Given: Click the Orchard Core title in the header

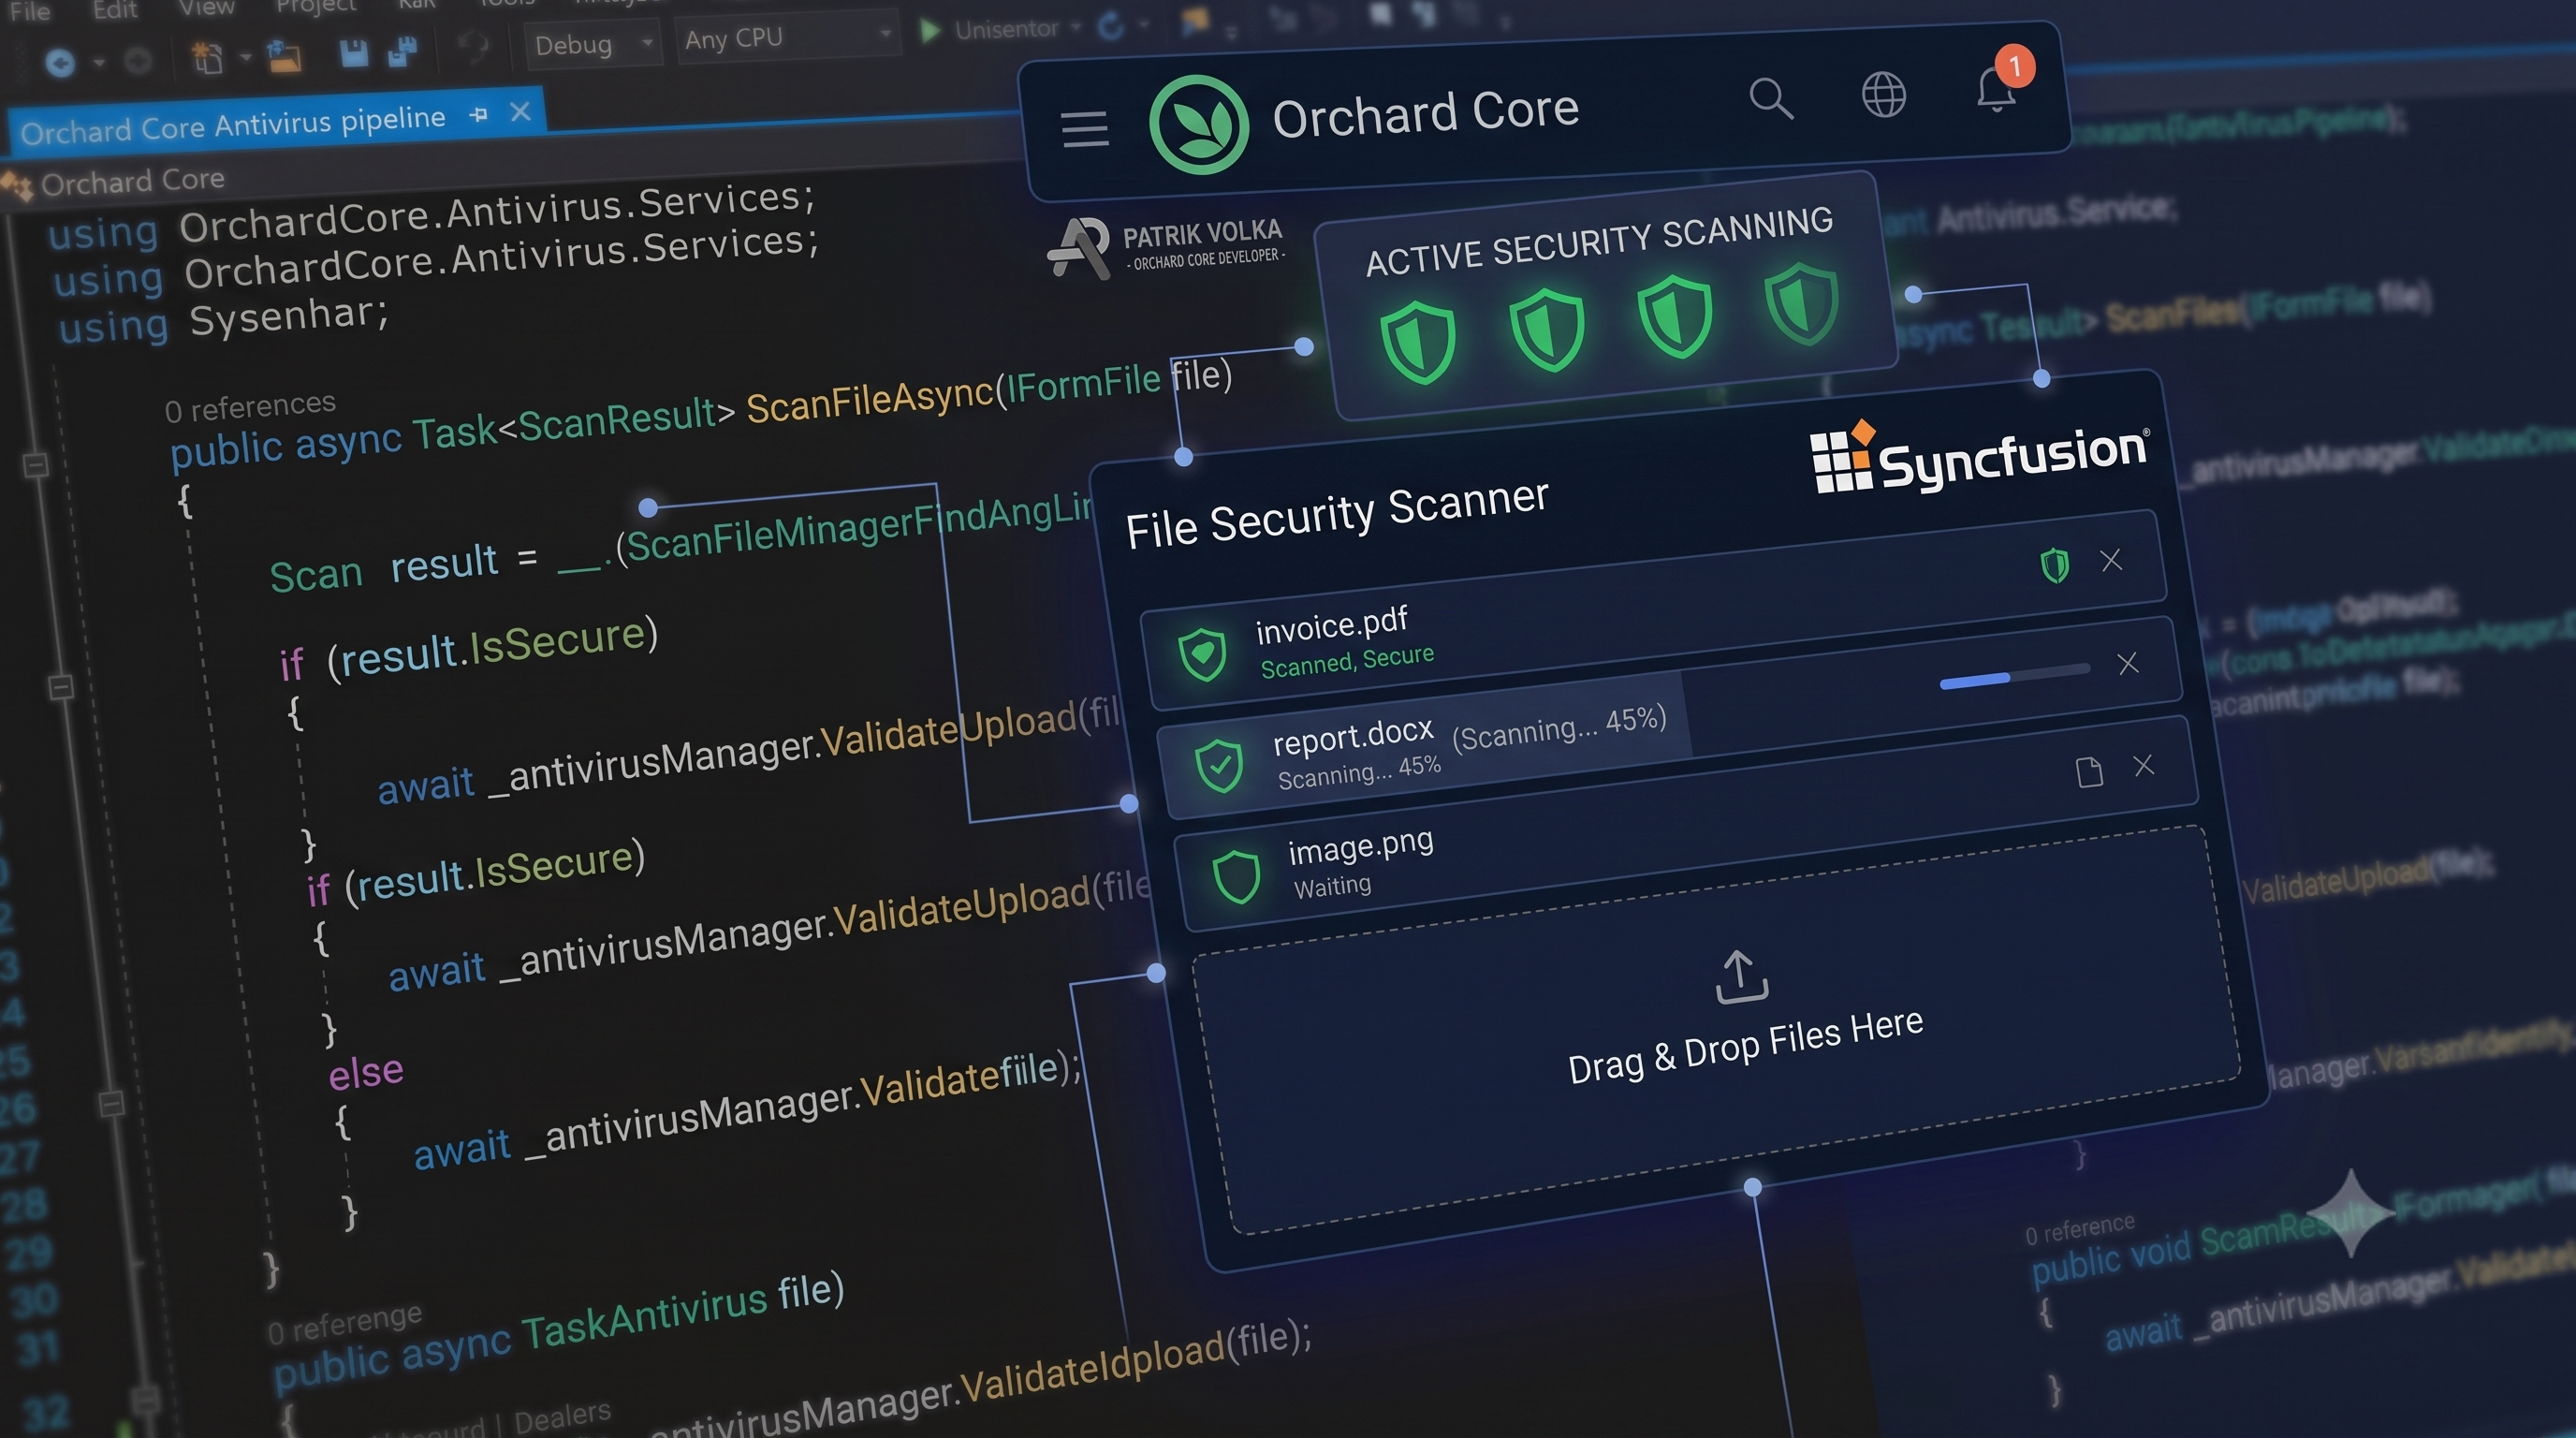Looking at the screenshot, I should point(1425,113).
